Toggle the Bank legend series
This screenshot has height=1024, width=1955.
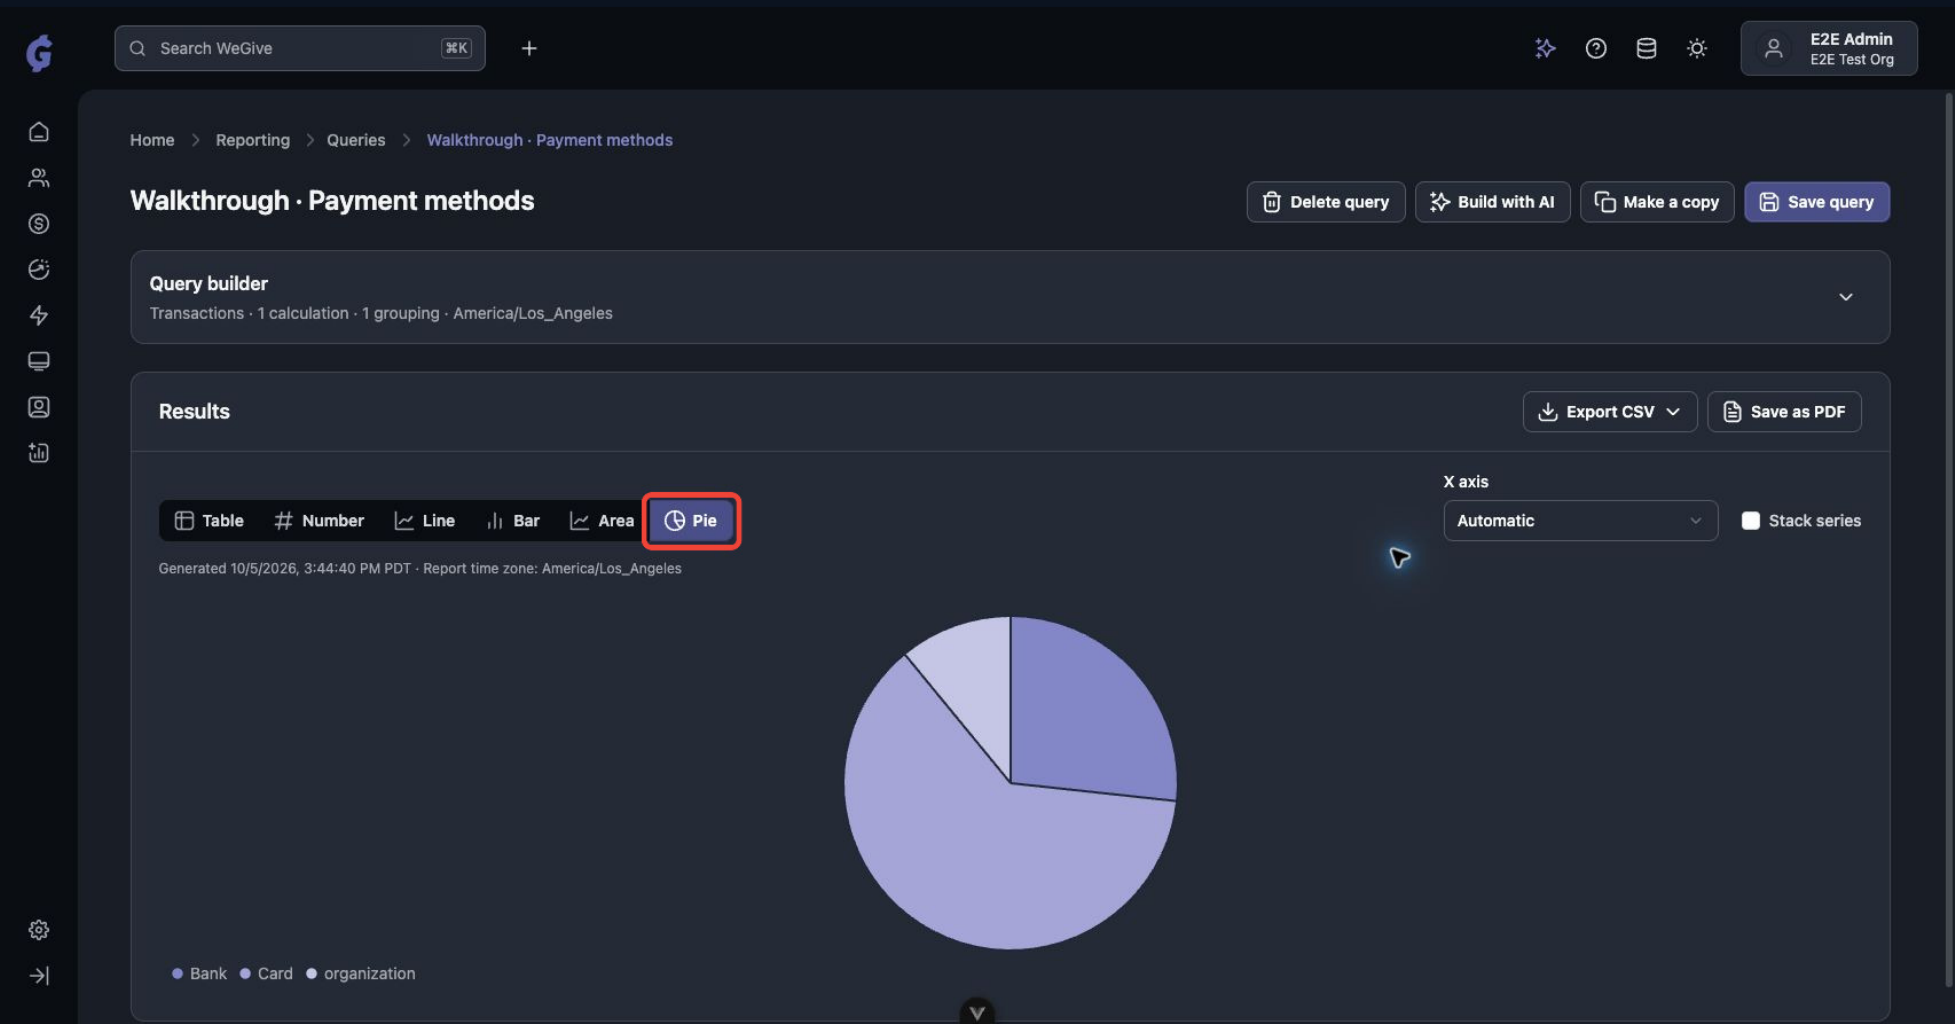[199, 974]
